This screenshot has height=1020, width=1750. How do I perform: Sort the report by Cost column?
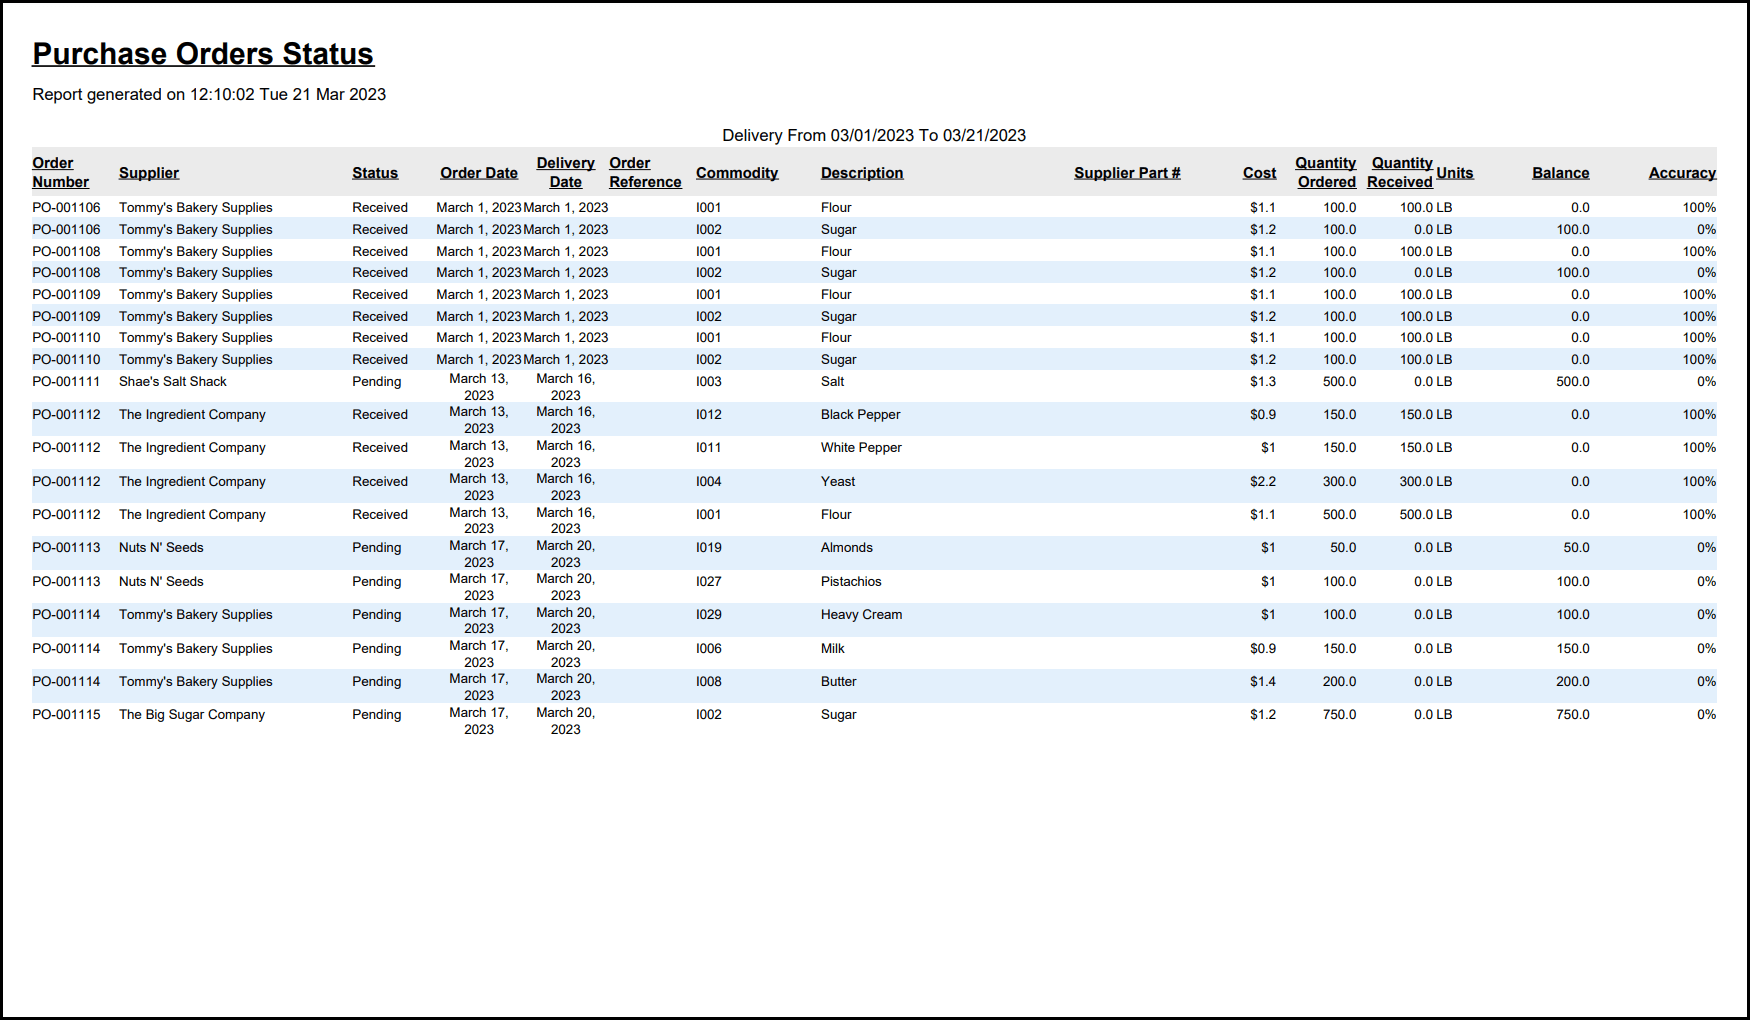(x=1259, y=172)
